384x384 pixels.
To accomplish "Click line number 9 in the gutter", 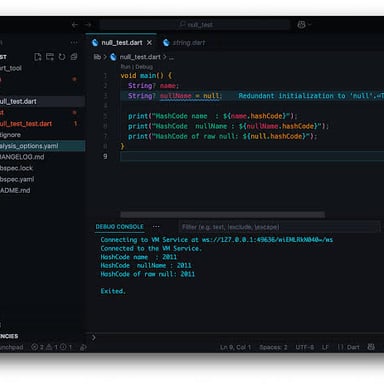I will (x=105, y=156).
